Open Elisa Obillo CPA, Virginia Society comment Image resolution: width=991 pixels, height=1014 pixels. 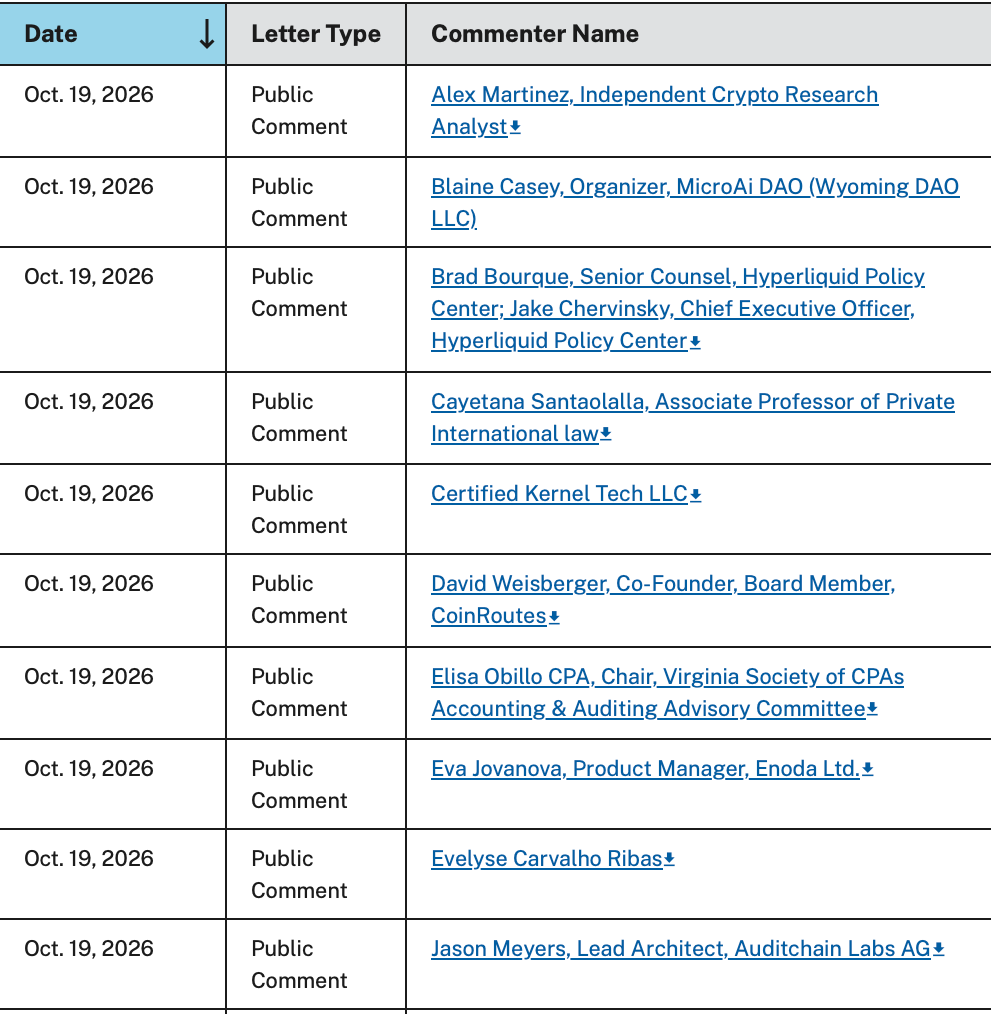pos(668,693)
